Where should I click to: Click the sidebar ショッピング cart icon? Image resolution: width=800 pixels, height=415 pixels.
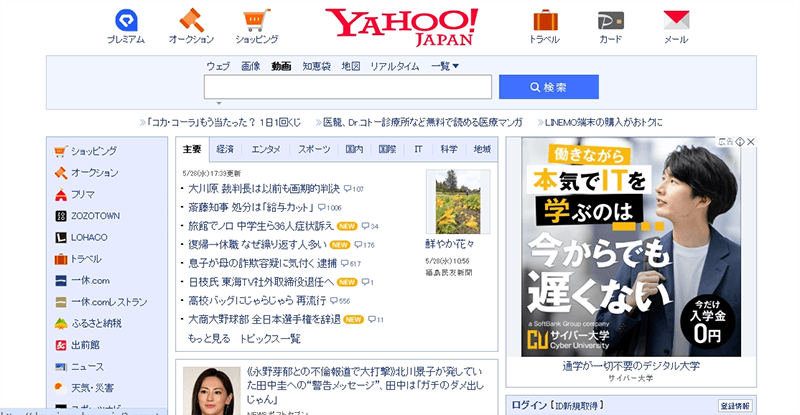coord(61,151)
